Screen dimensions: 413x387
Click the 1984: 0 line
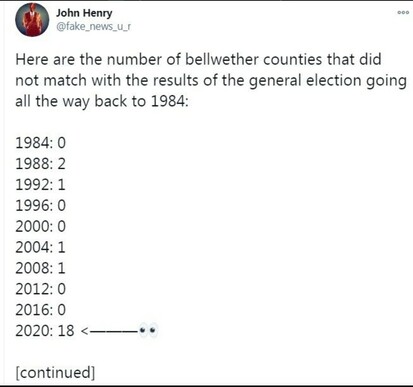[x=41, y=143]
